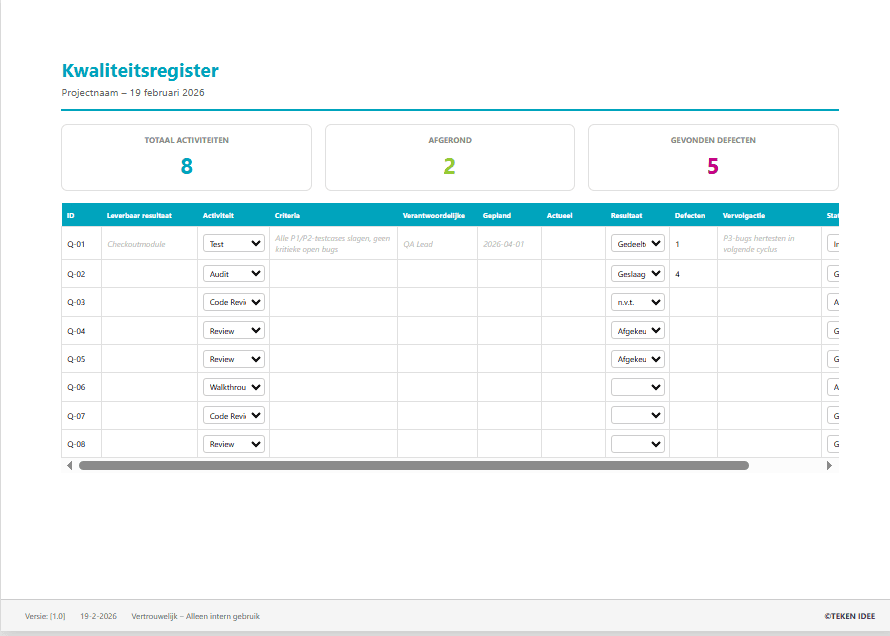
Task: Select the TOTAAL ACTIVITEITEN summary card
Action: [186, 157]
